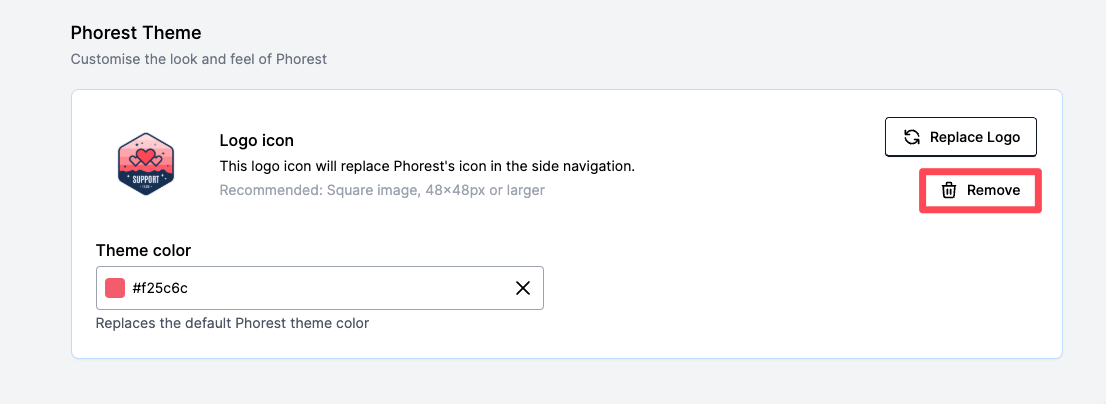Click the Recommended square image hint text
This screenshot has width=1106, height=404.
click(x=382, y=190)
